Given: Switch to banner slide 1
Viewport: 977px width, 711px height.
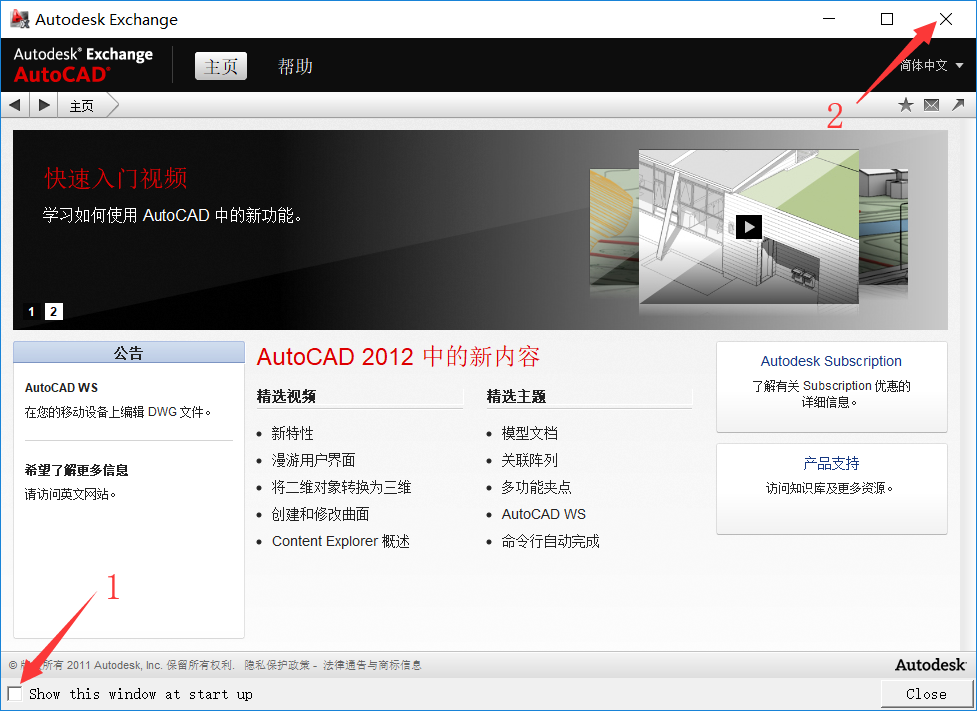Looking at the screenshot, I should [31, 312].
